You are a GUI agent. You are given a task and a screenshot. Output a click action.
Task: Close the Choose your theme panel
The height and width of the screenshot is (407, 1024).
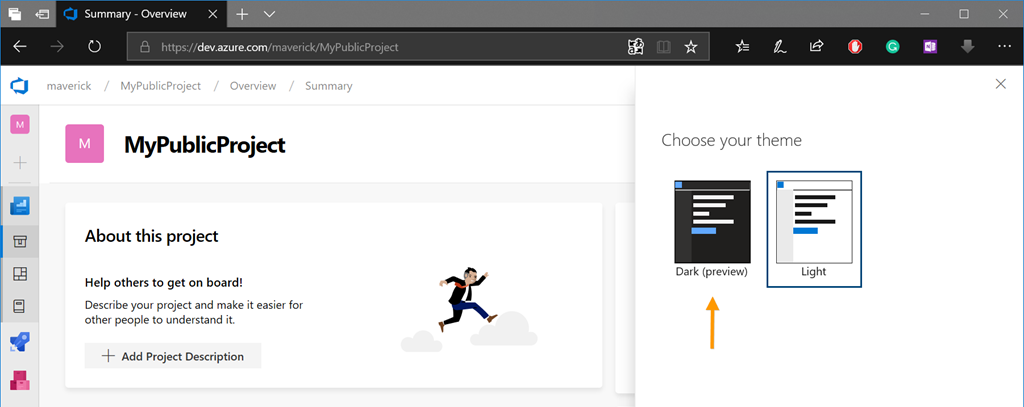(x=1000, y=84)
